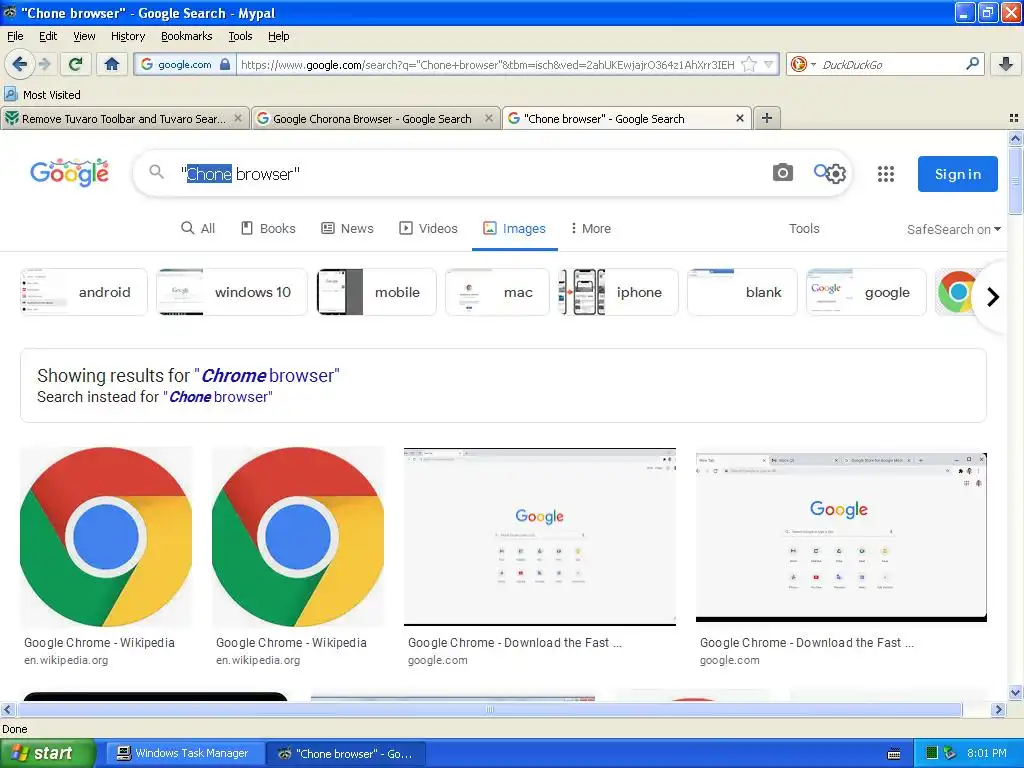
Task: Go back using the back arrow button
Action: [x=19, y=64]
